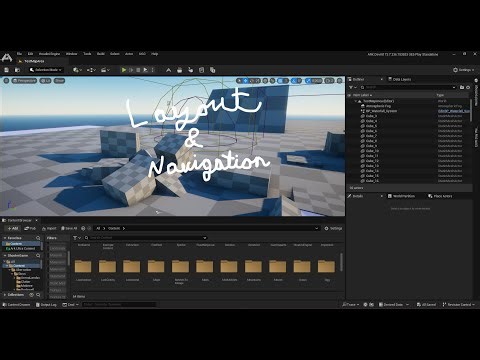The image size is (480, 360).
Task: Click the Save current level icon
Action: pos(6,70)
